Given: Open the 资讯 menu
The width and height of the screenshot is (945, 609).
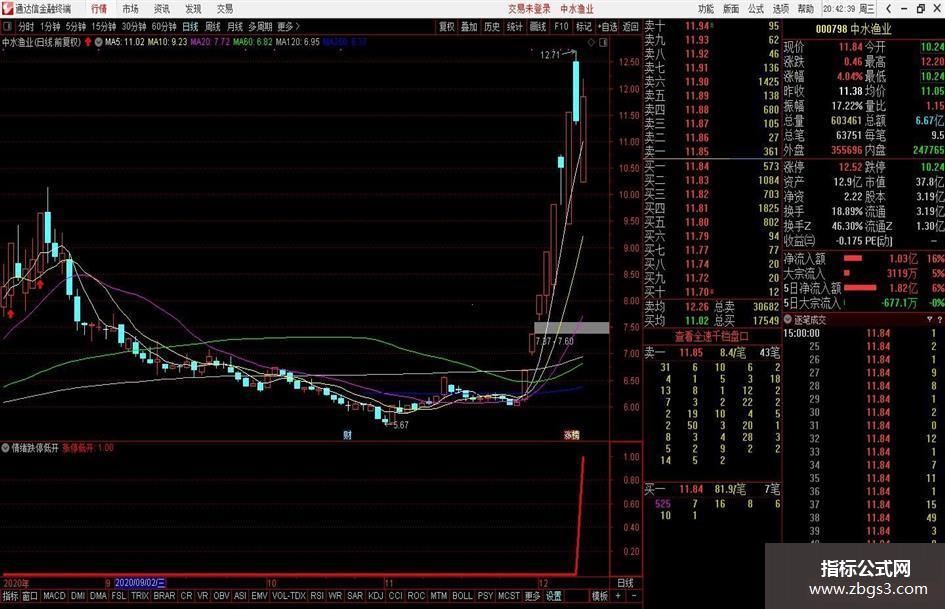Looking at the screenshot, I should tap(162, 8).
